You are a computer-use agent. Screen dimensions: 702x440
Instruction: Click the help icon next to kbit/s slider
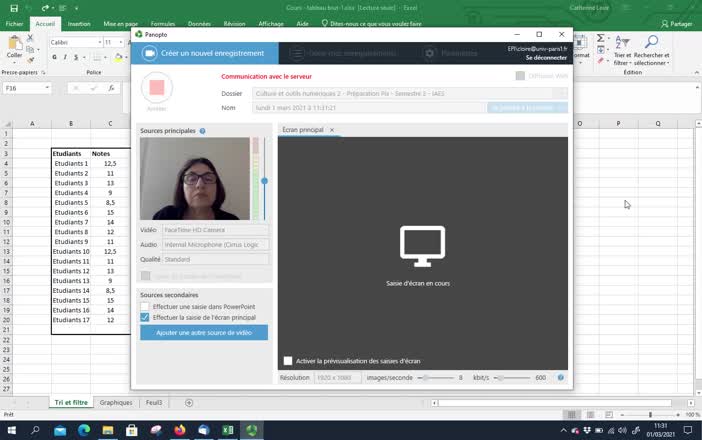(561, 378)
